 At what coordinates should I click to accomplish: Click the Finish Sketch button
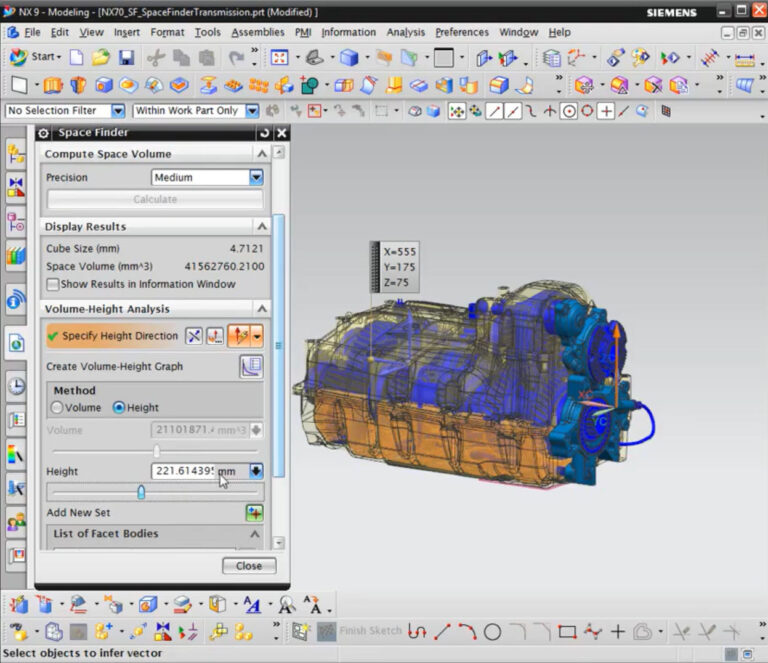361,631
